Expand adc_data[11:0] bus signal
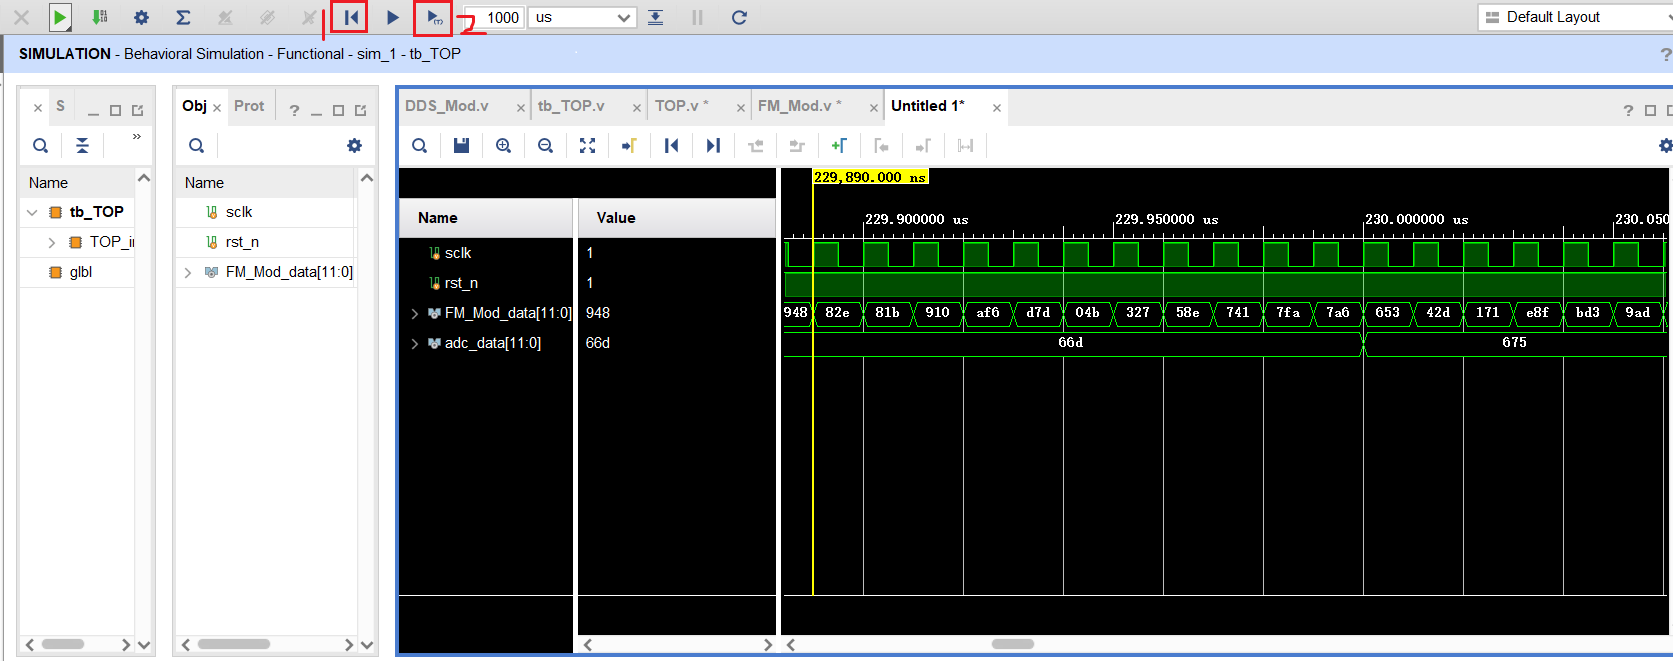The image size is (1673, 661). pos(415,344)
